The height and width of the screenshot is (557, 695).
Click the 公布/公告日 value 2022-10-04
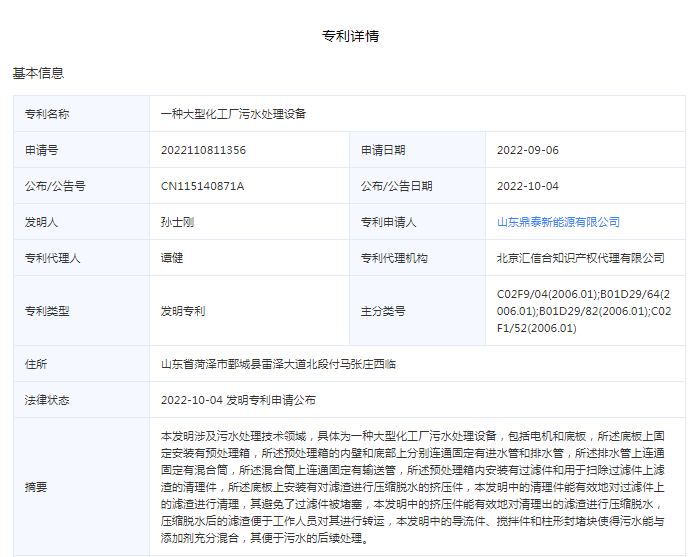point(527,186)
